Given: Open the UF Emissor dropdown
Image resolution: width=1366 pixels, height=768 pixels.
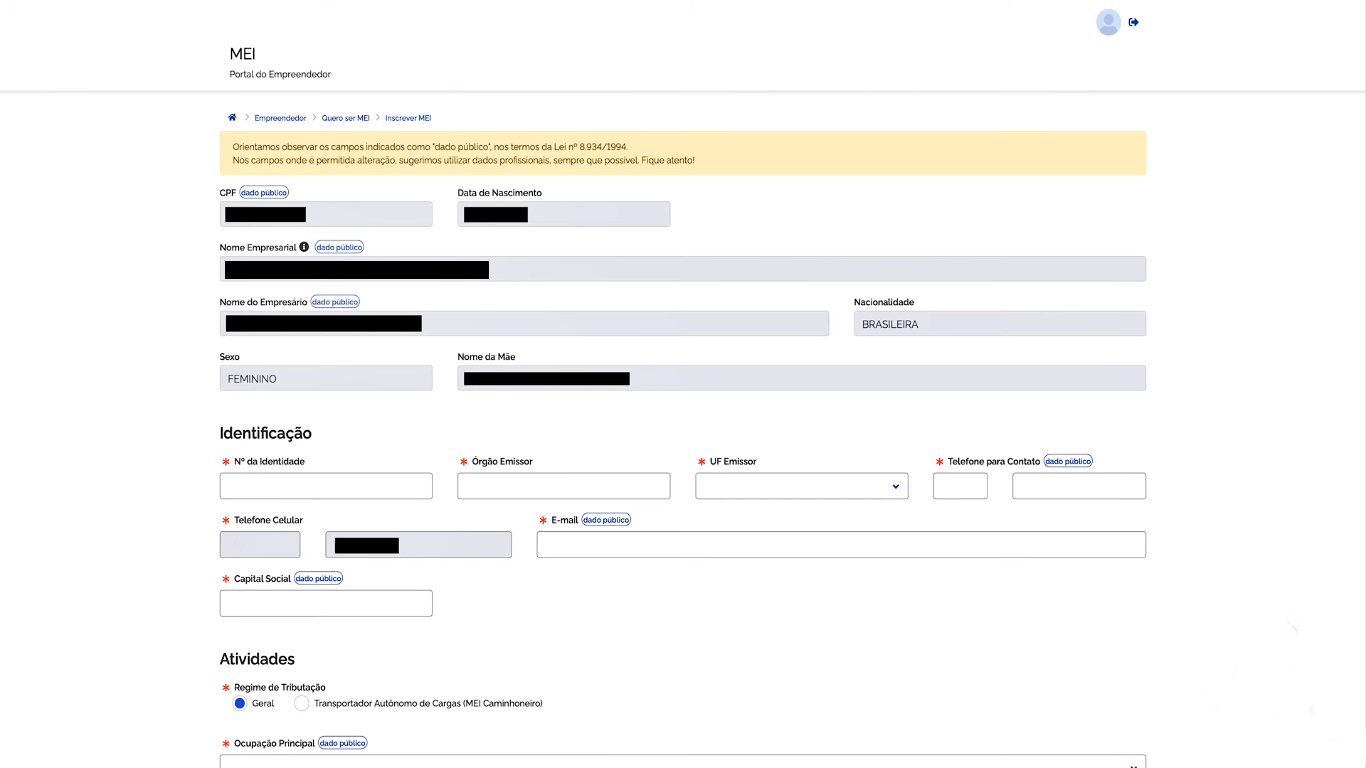Looking at the screenshot, I should [802, 486].
